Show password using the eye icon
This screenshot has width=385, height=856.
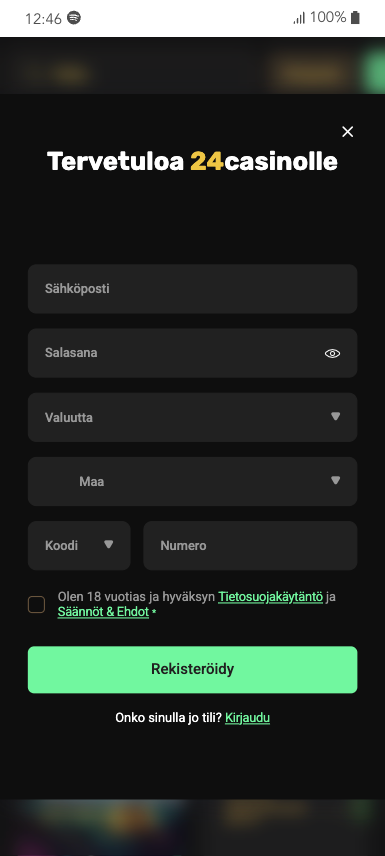[x=332, y=353]
